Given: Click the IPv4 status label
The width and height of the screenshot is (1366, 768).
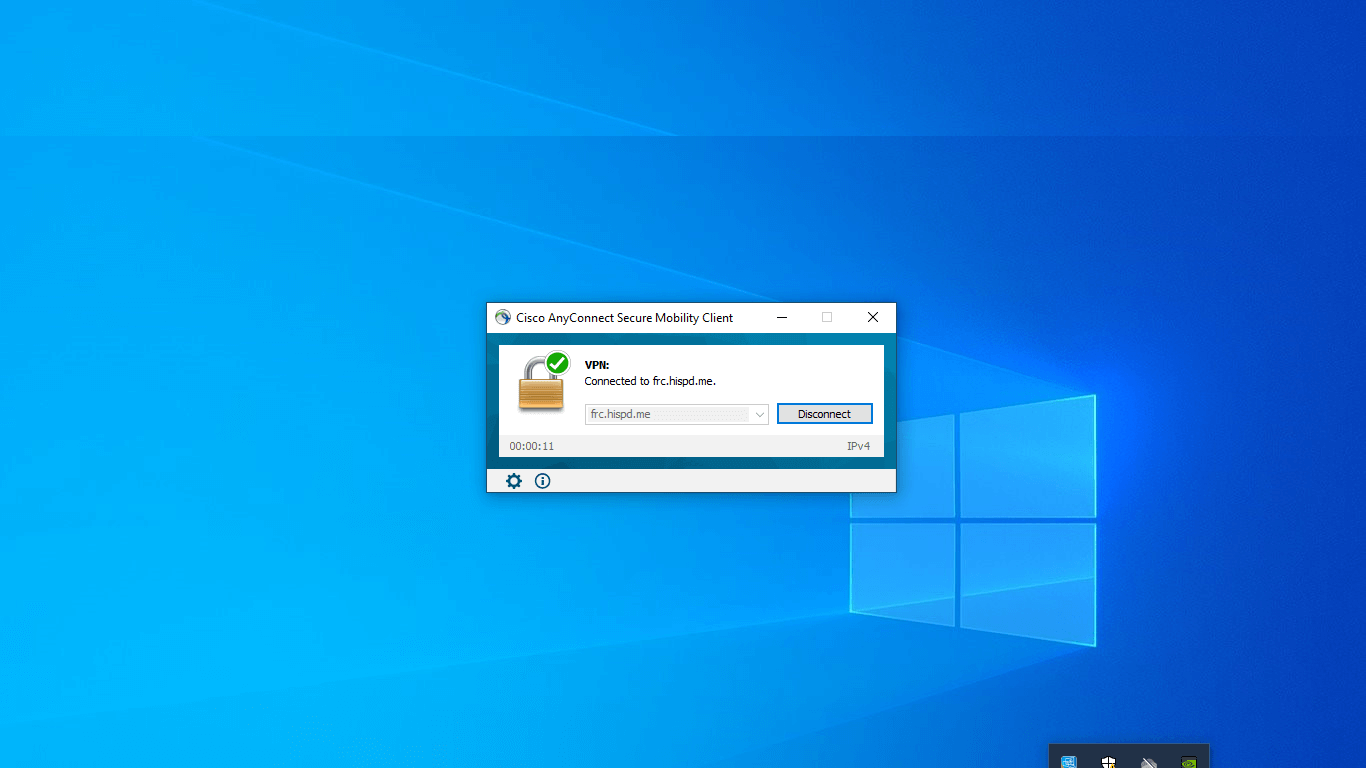Looking at the screenshot, I should coord(858,446).
